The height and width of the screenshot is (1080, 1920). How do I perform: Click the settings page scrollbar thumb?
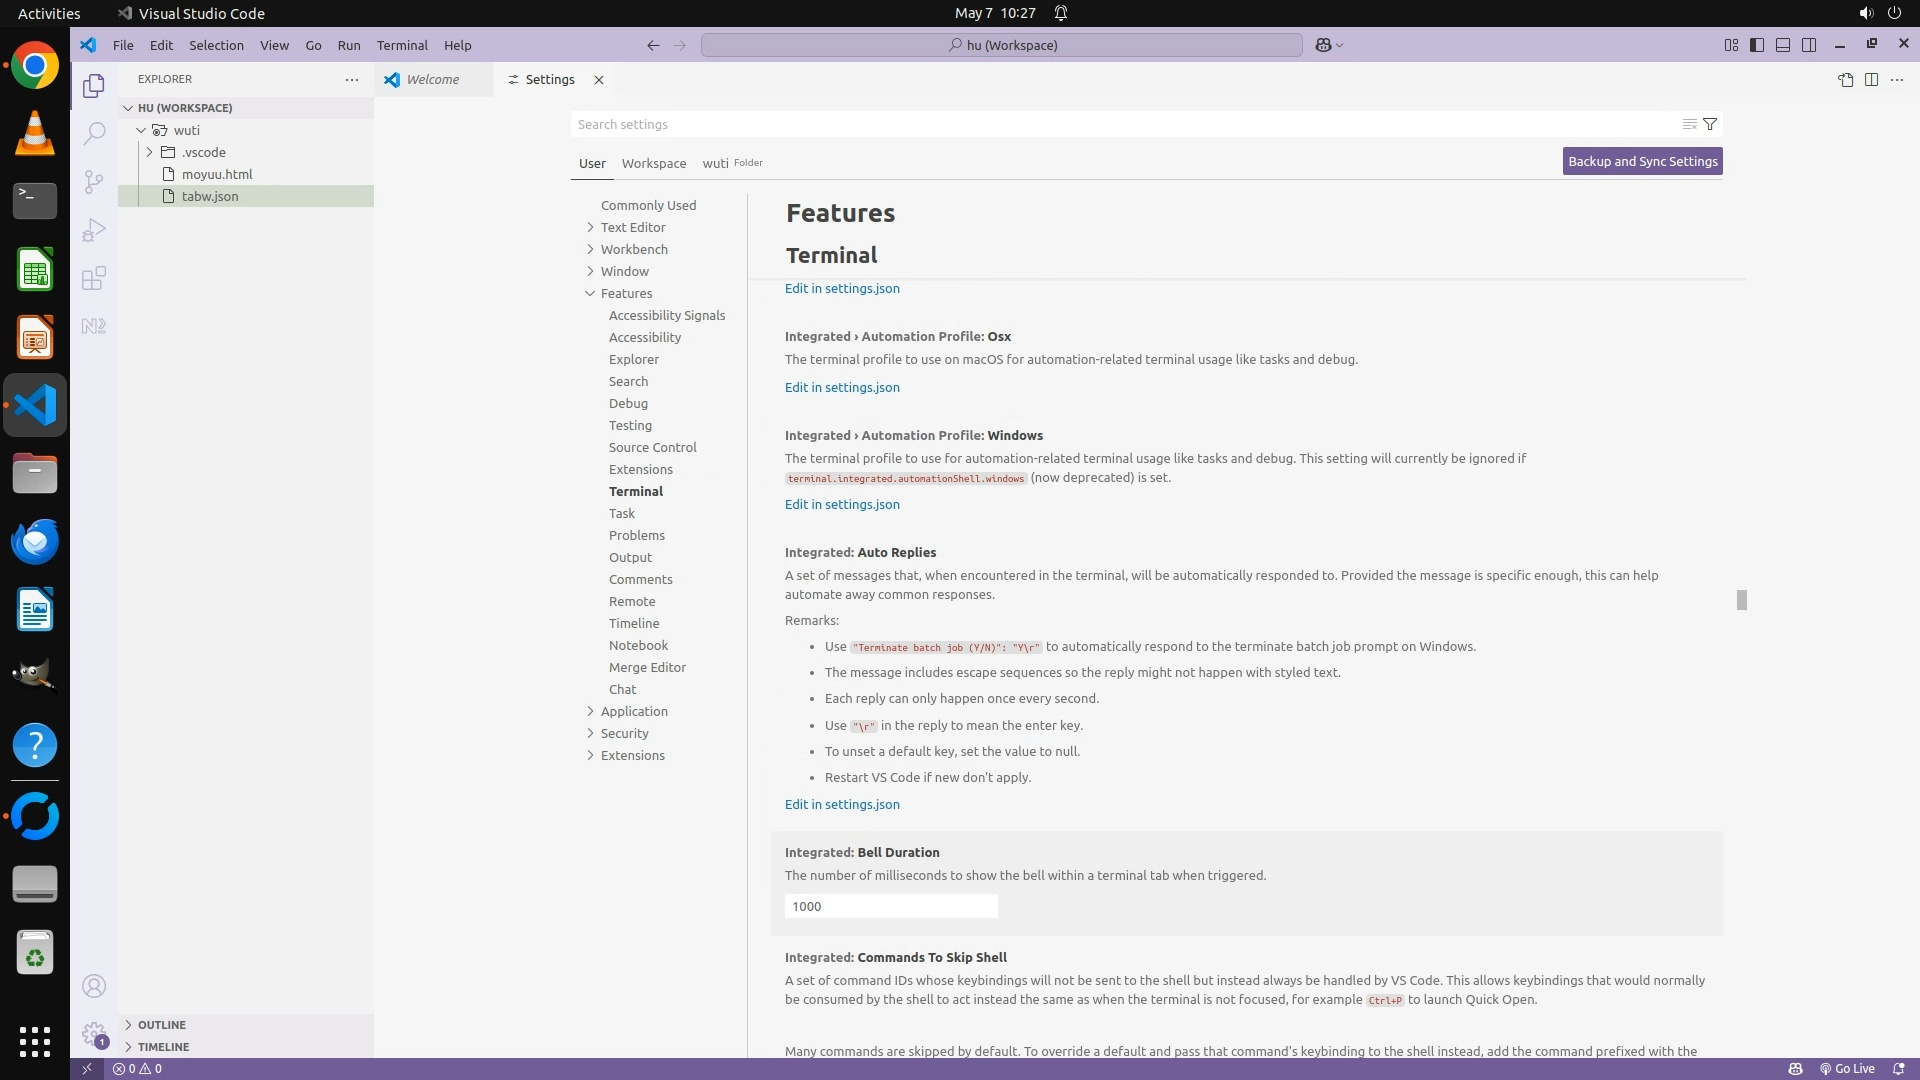click(1741, 600)
